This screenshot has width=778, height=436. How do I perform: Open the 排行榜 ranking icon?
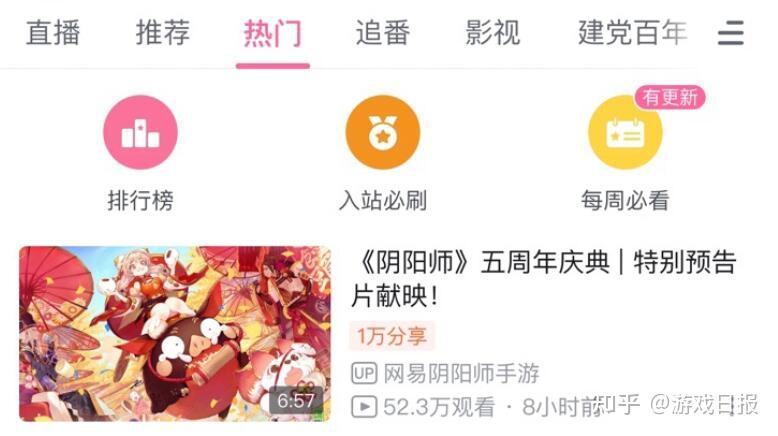coord(140,132)
